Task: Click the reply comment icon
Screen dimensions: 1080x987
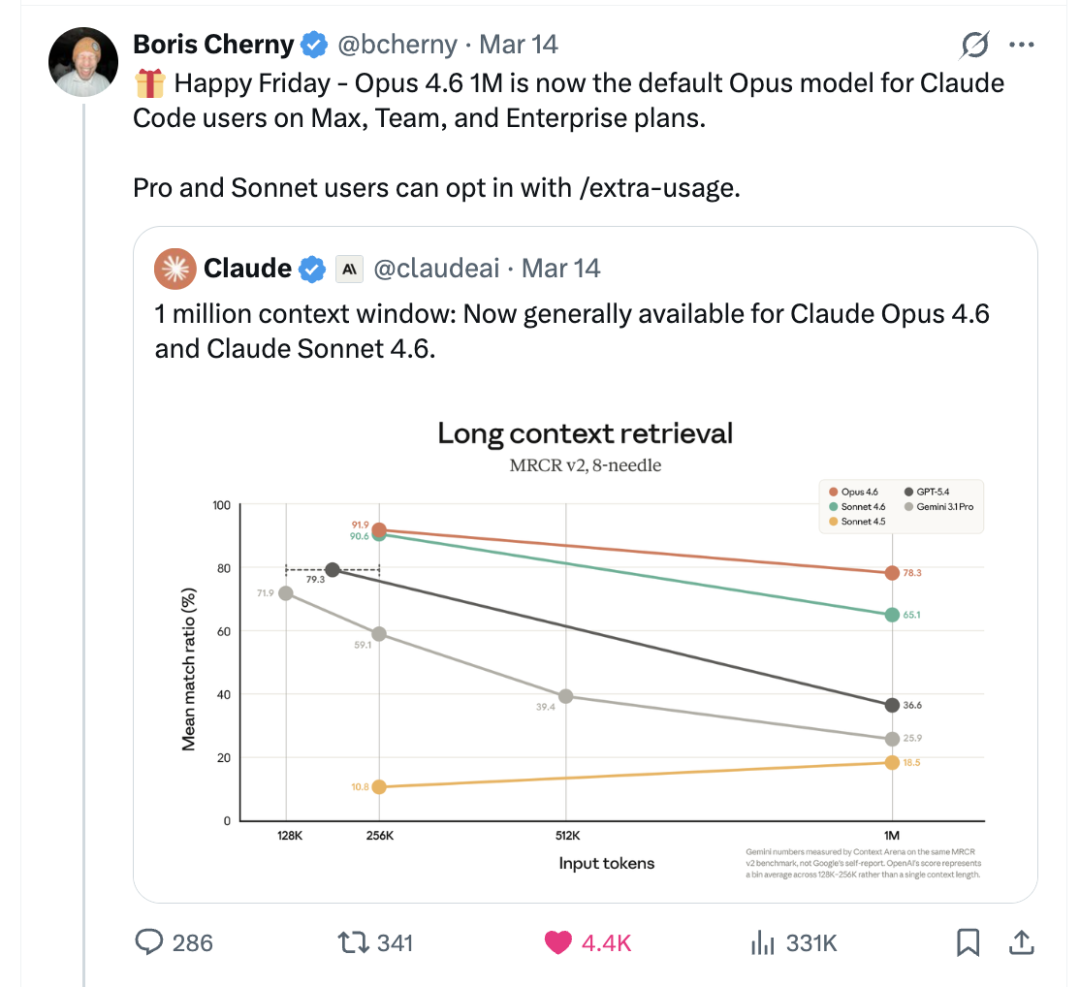Action: click(149, 941)
